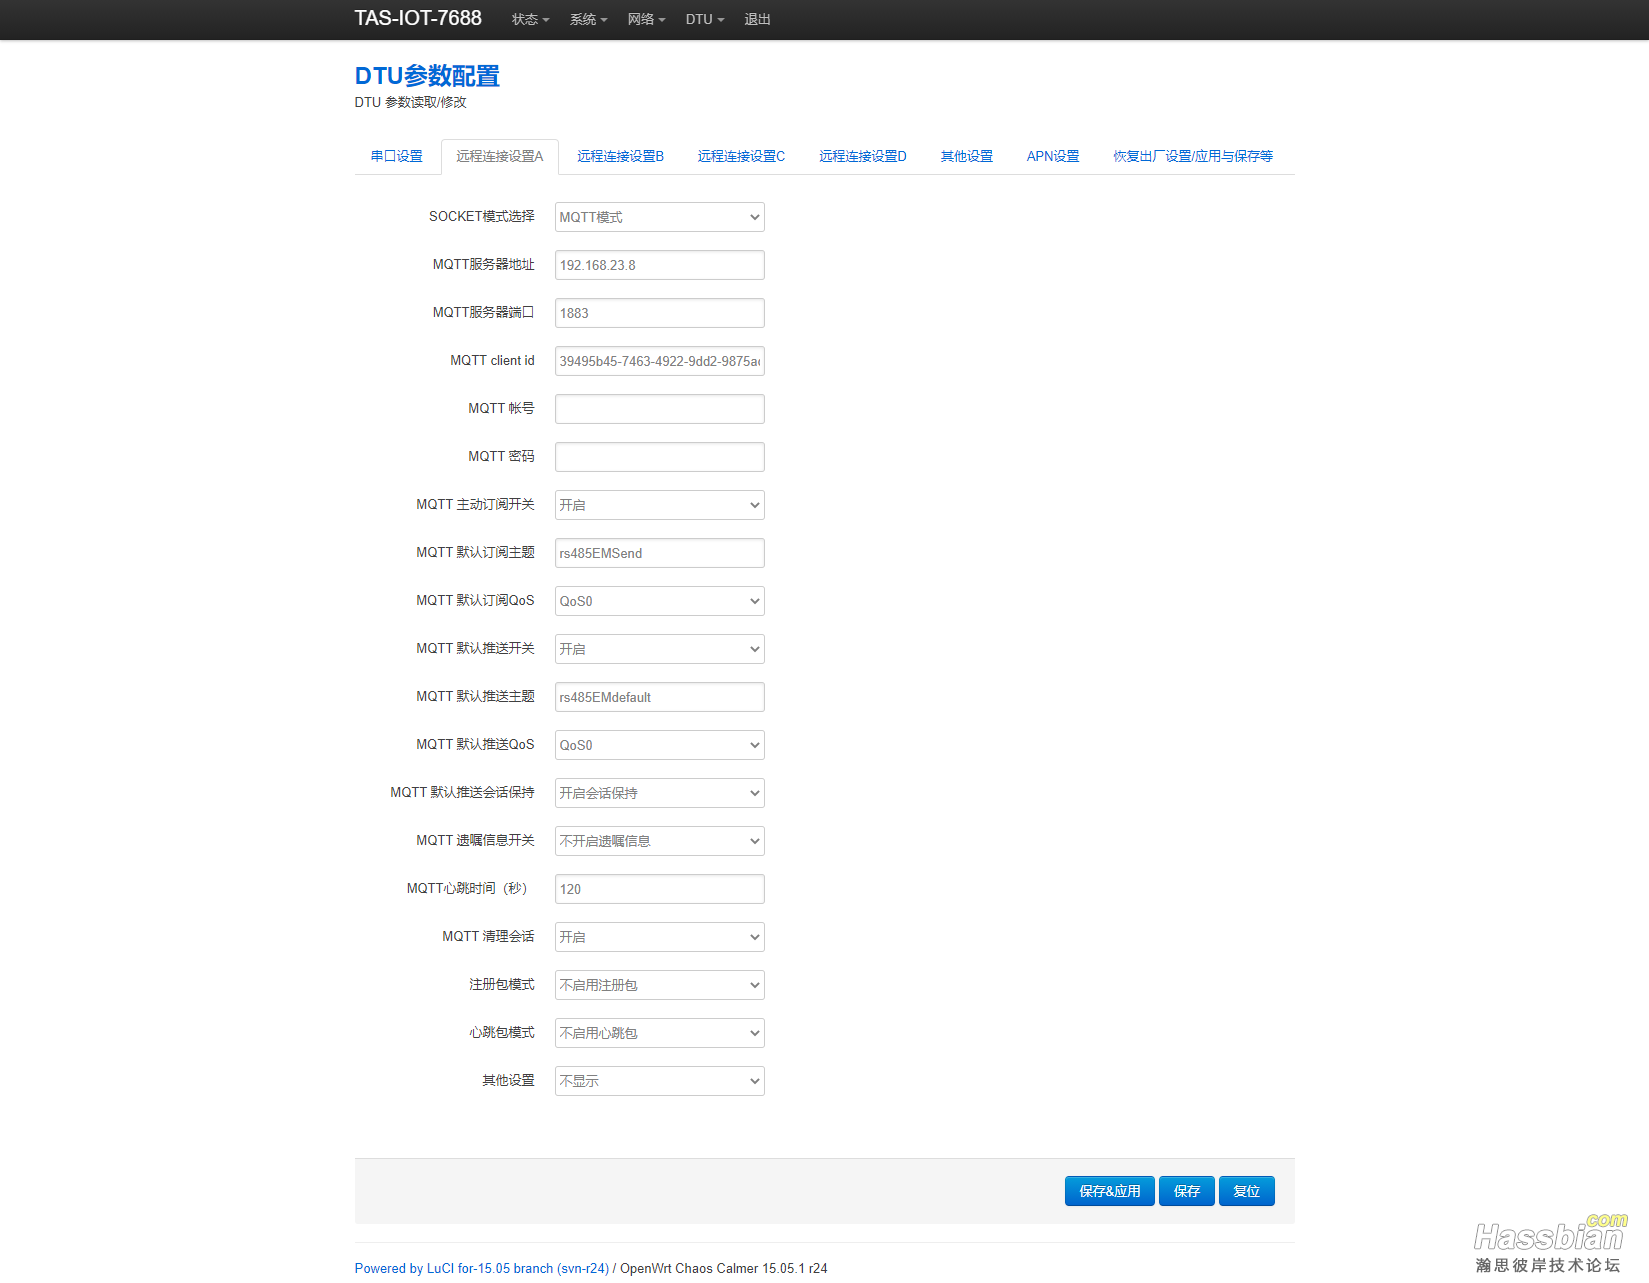Click the 保存&应用 button
The image size is (1649, 1283).
click(x=1110, y=1191)
